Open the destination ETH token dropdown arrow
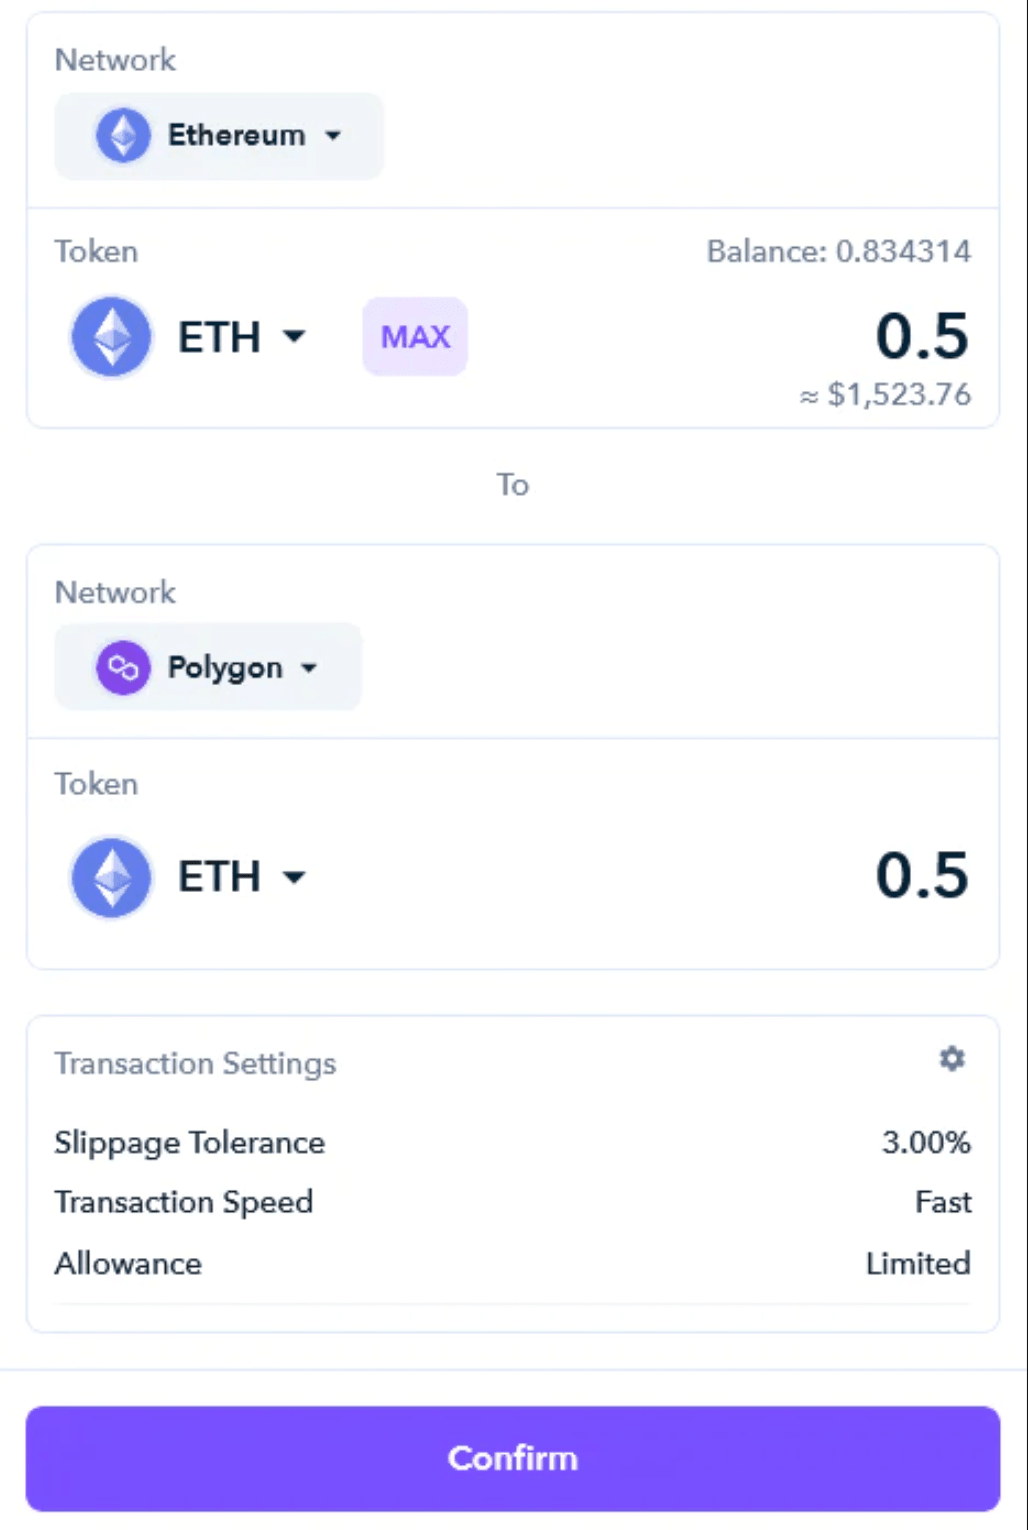Image resolution: width=1028 pixels, height=1530 pixels. [x=294, y=877]
